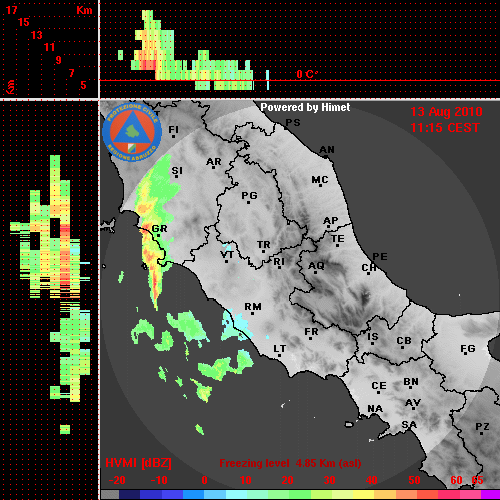Click the RM city label on map

(253, 307)
